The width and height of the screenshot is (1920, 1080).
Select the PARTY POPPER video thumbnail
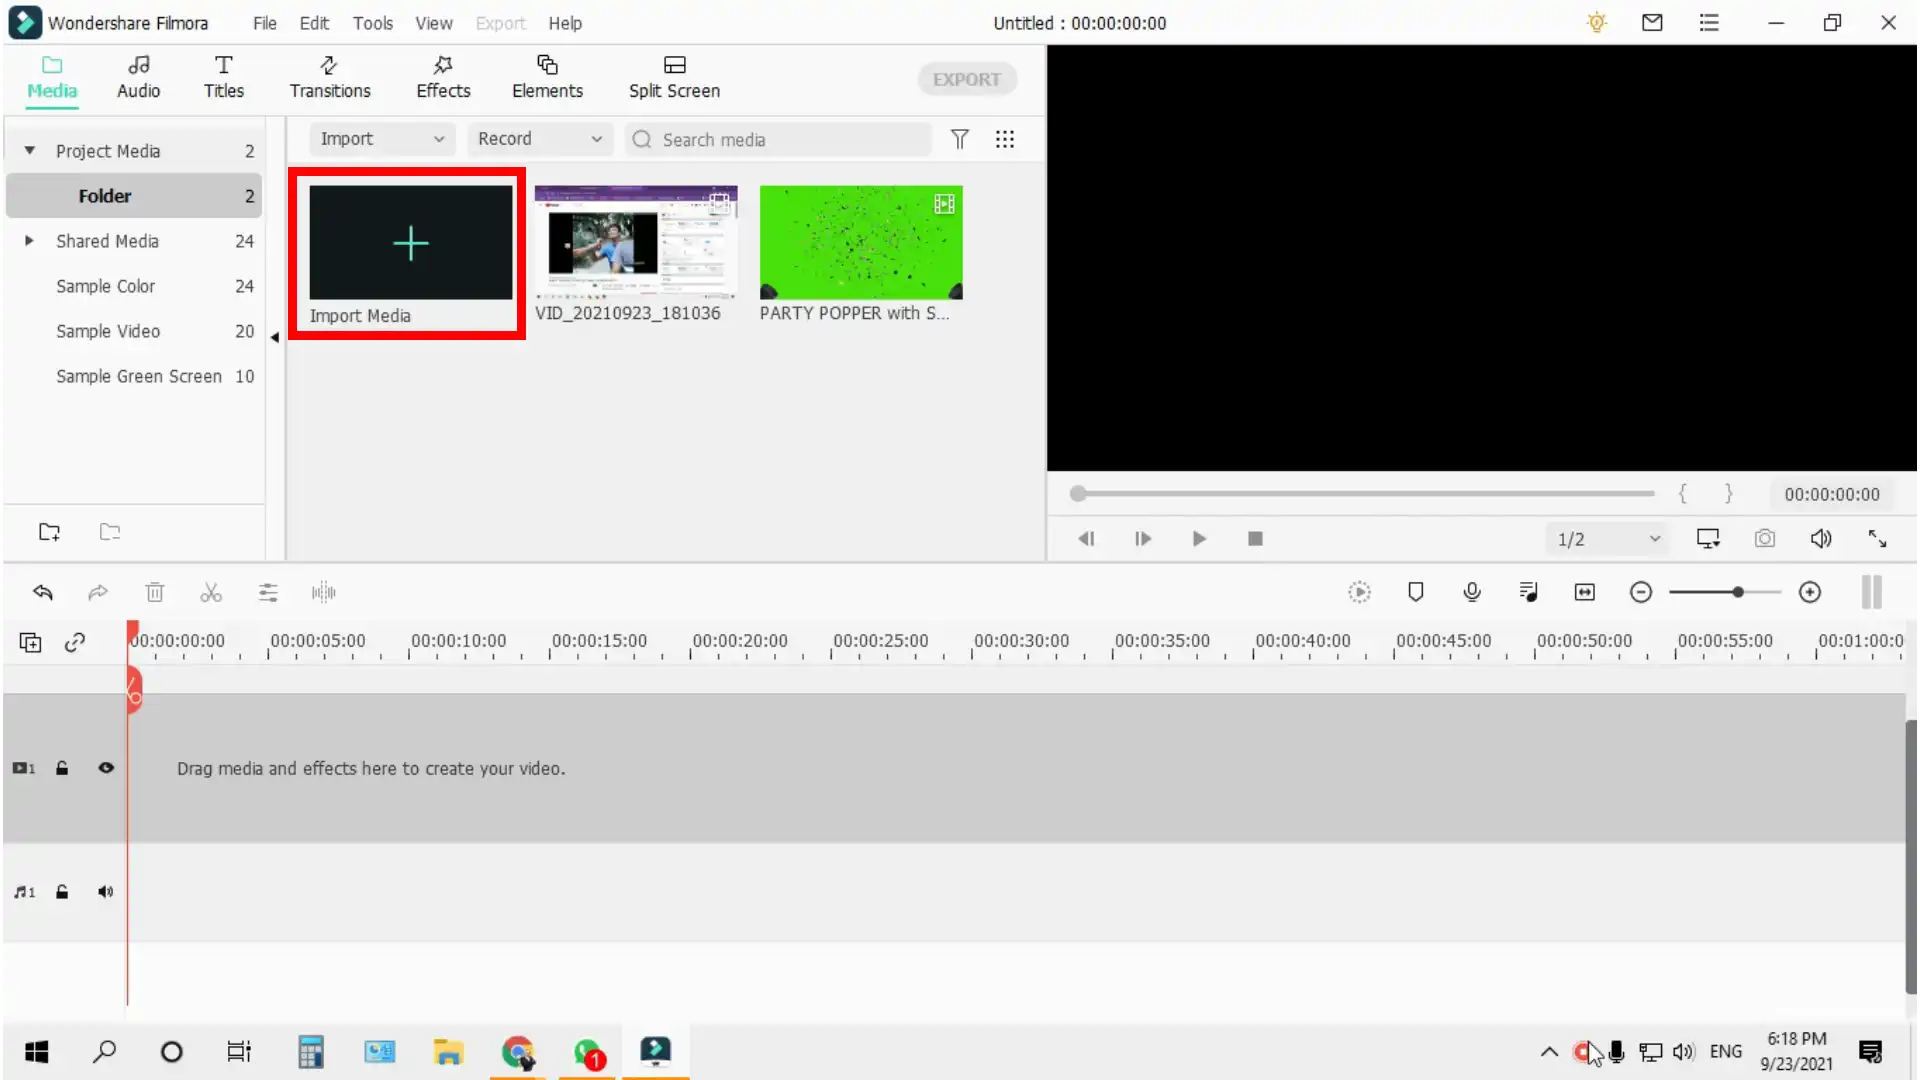pyautogui.click(x=861, y=243)
